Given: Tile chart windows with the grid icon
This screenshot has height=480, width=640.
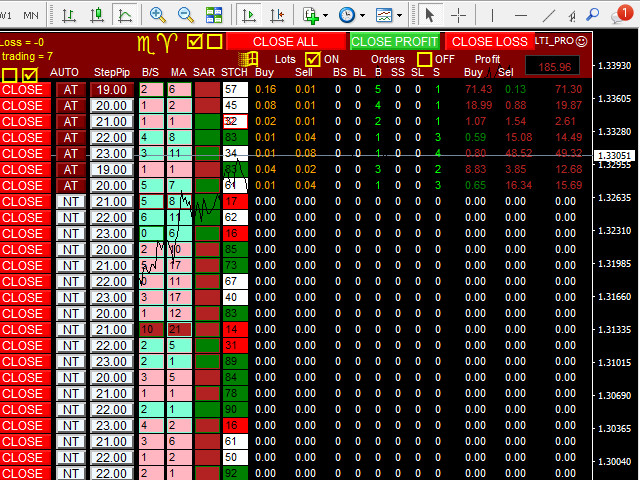Looking at the screenshot, I should tap(214, 15).
